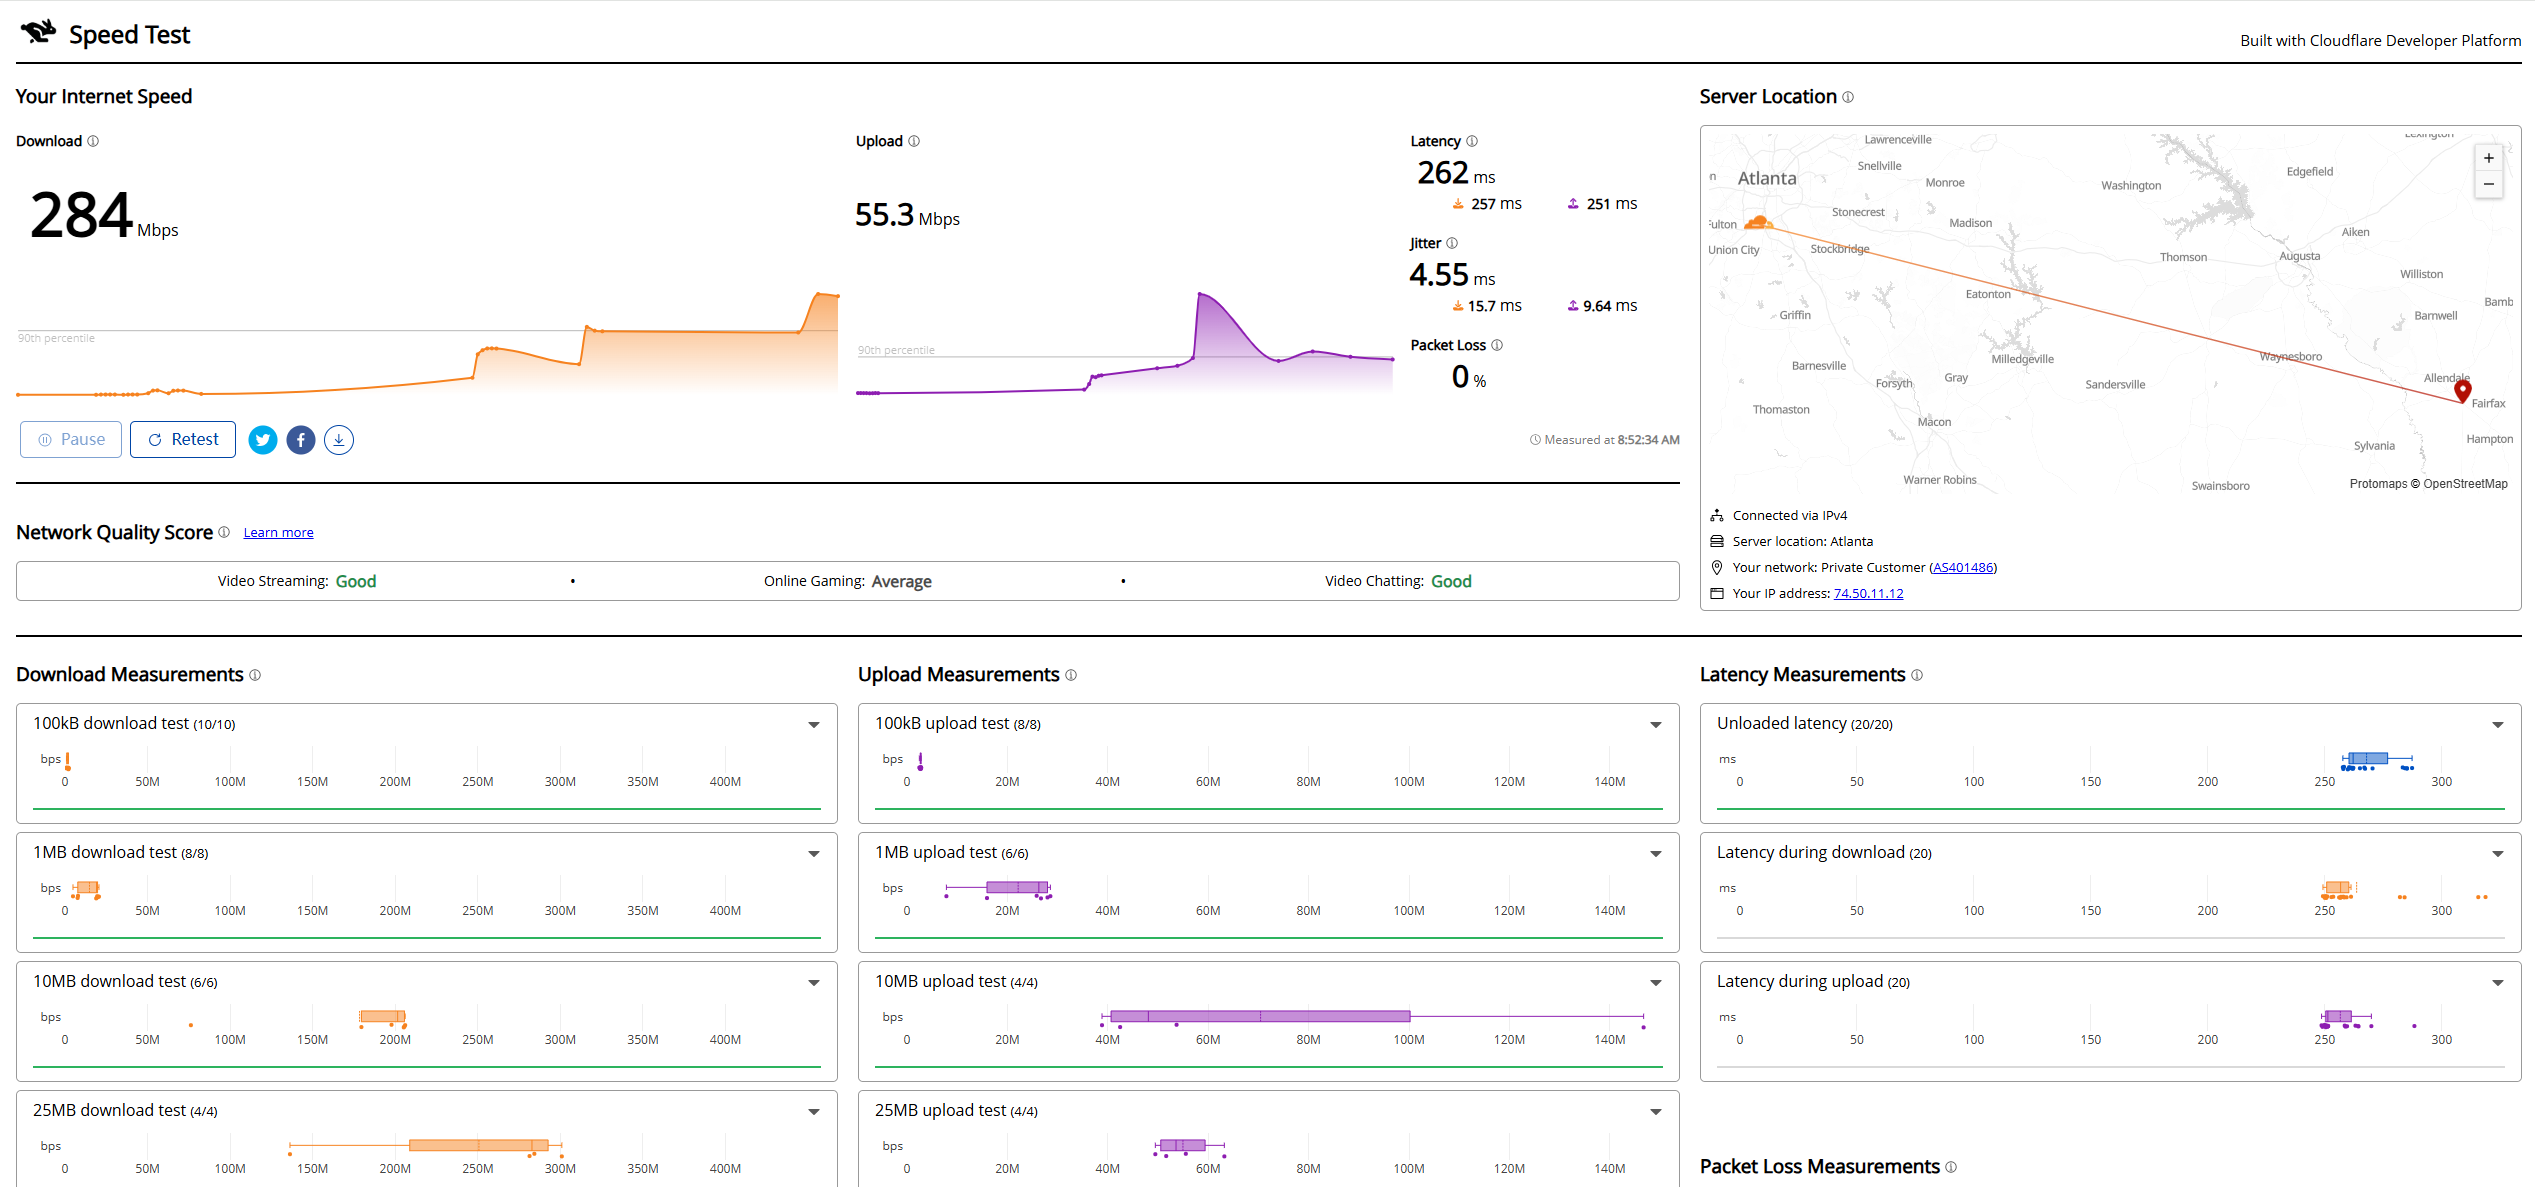Download the results file
Screen dimensions: 2535x1187
point(339,440)
